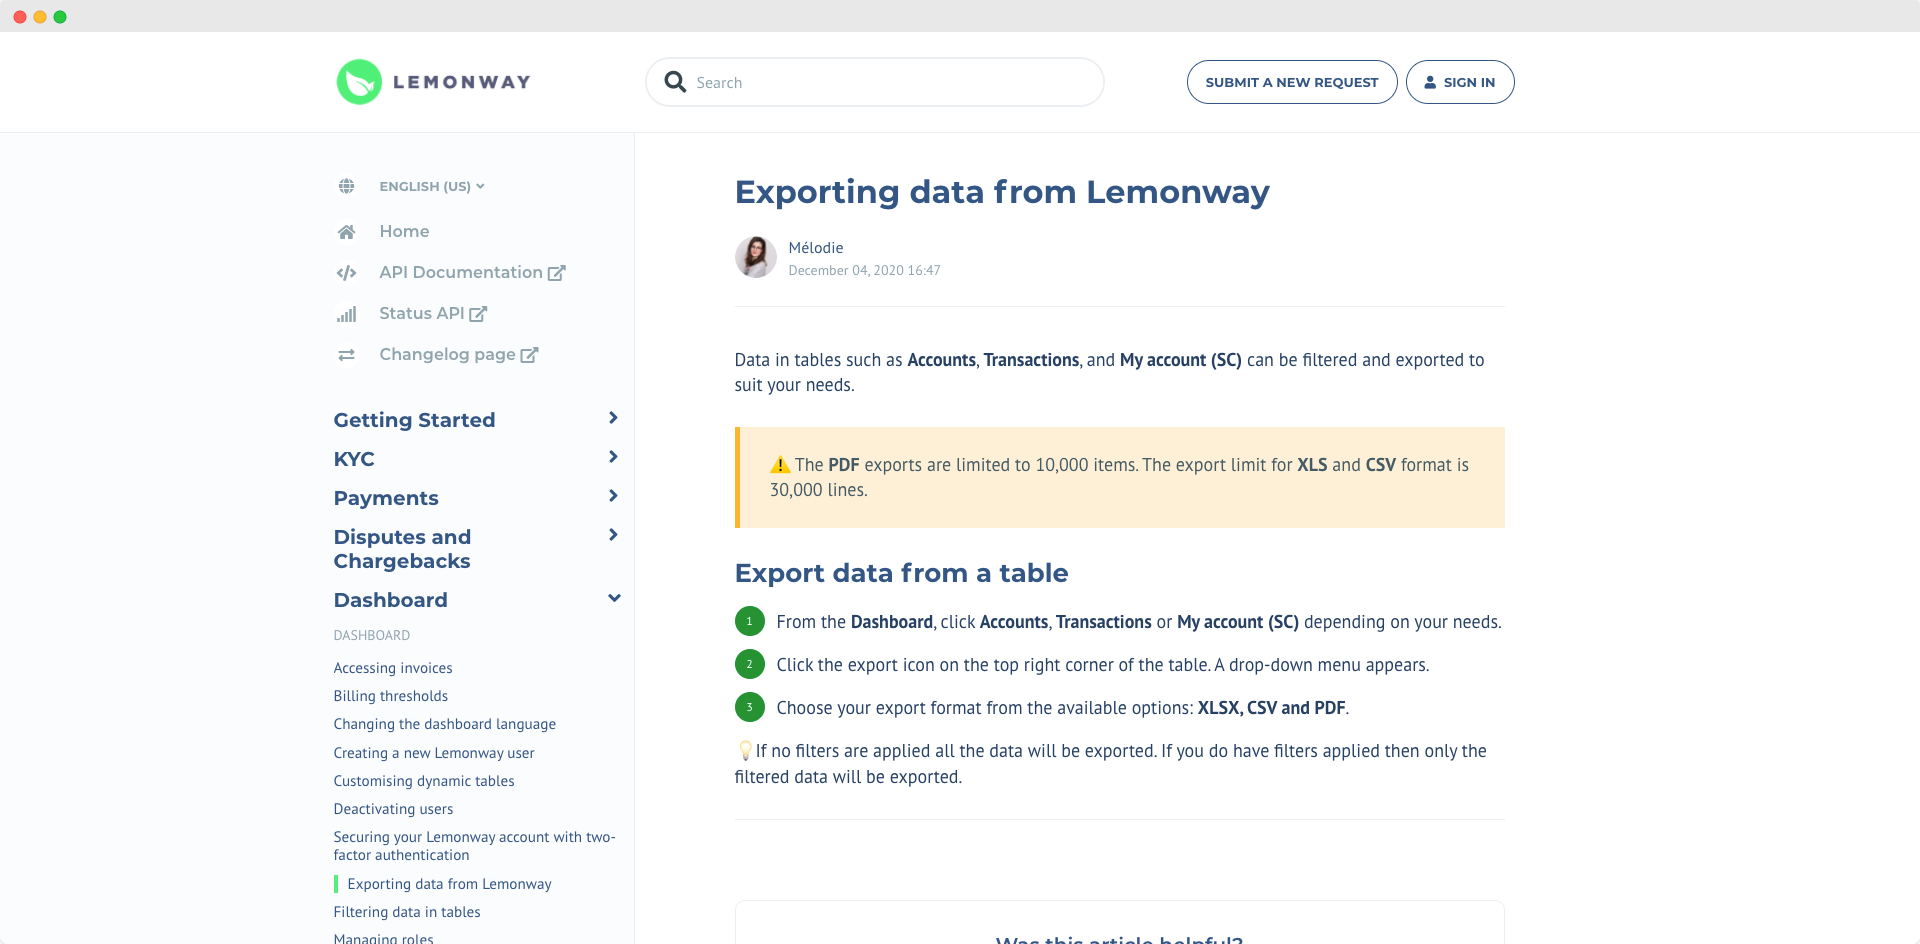This screenshot has height=944, width=1920.
Task: Click the DASHBOARD subsection label
Action: pyautogui.click(x=372, y=635)
